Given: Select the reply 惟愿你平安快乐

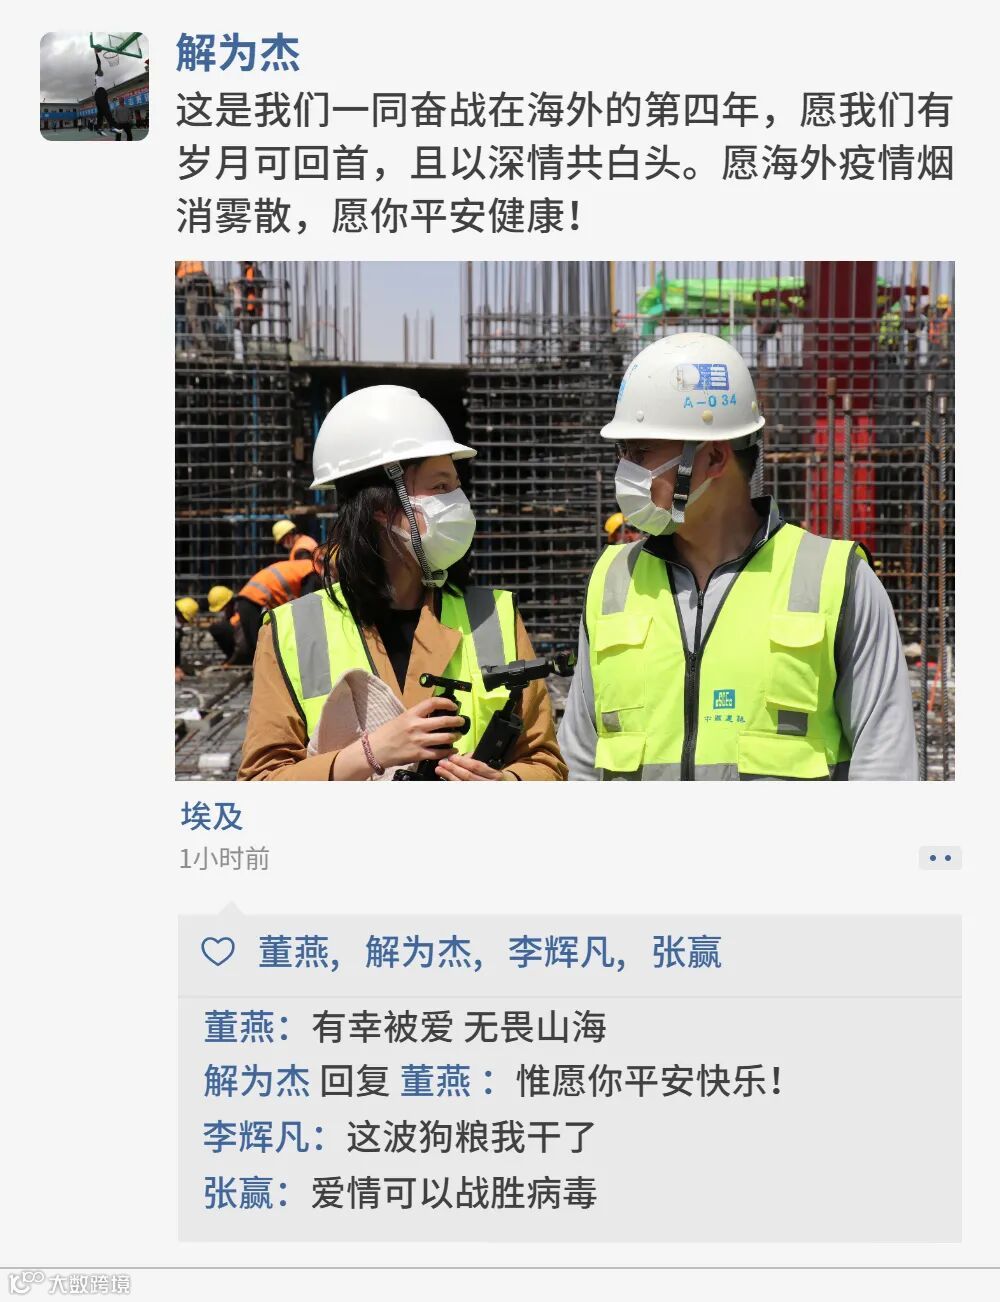Looking at the screenshot, I should [x=650, y=1081].
